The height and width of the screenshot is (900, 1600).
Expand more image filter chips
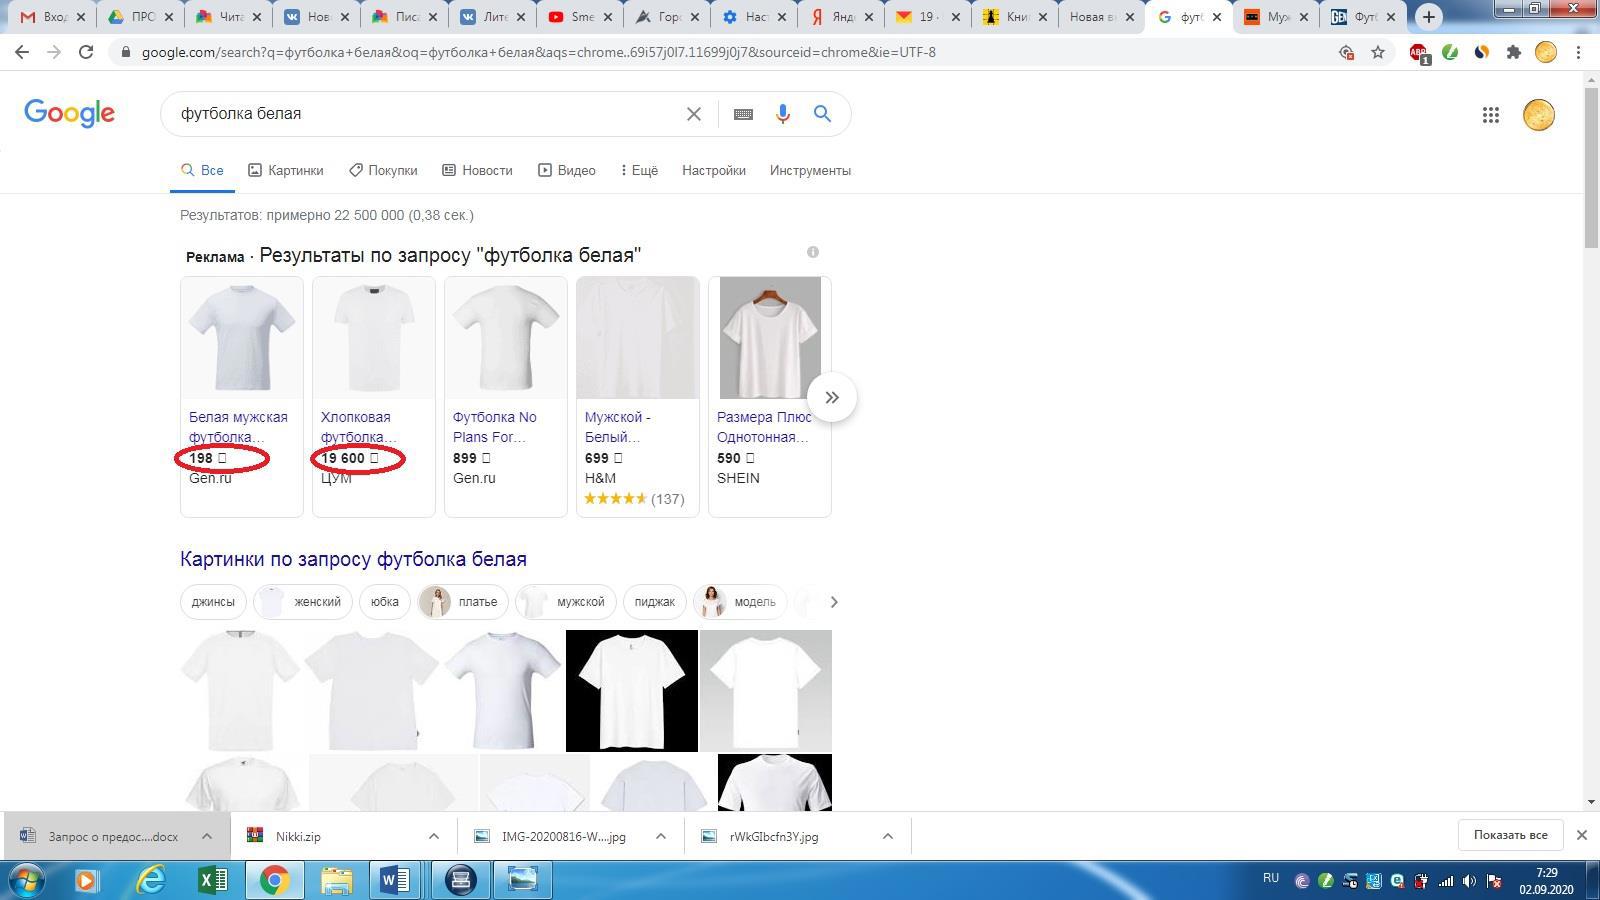tap(833, 602)
